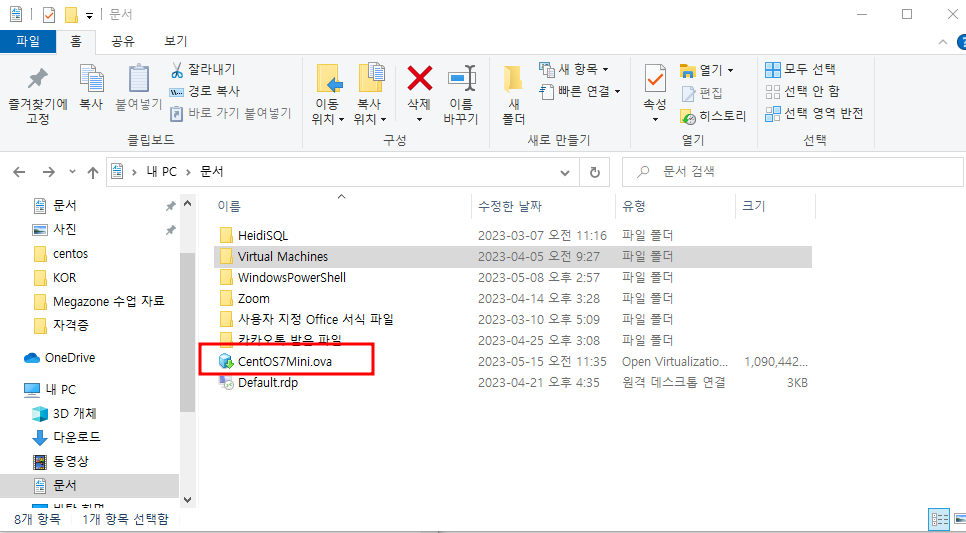Image resolution: width=966 pixels, height=533 pixels.
Task: Click the Back navigation arrow
Action: point(19,172)
